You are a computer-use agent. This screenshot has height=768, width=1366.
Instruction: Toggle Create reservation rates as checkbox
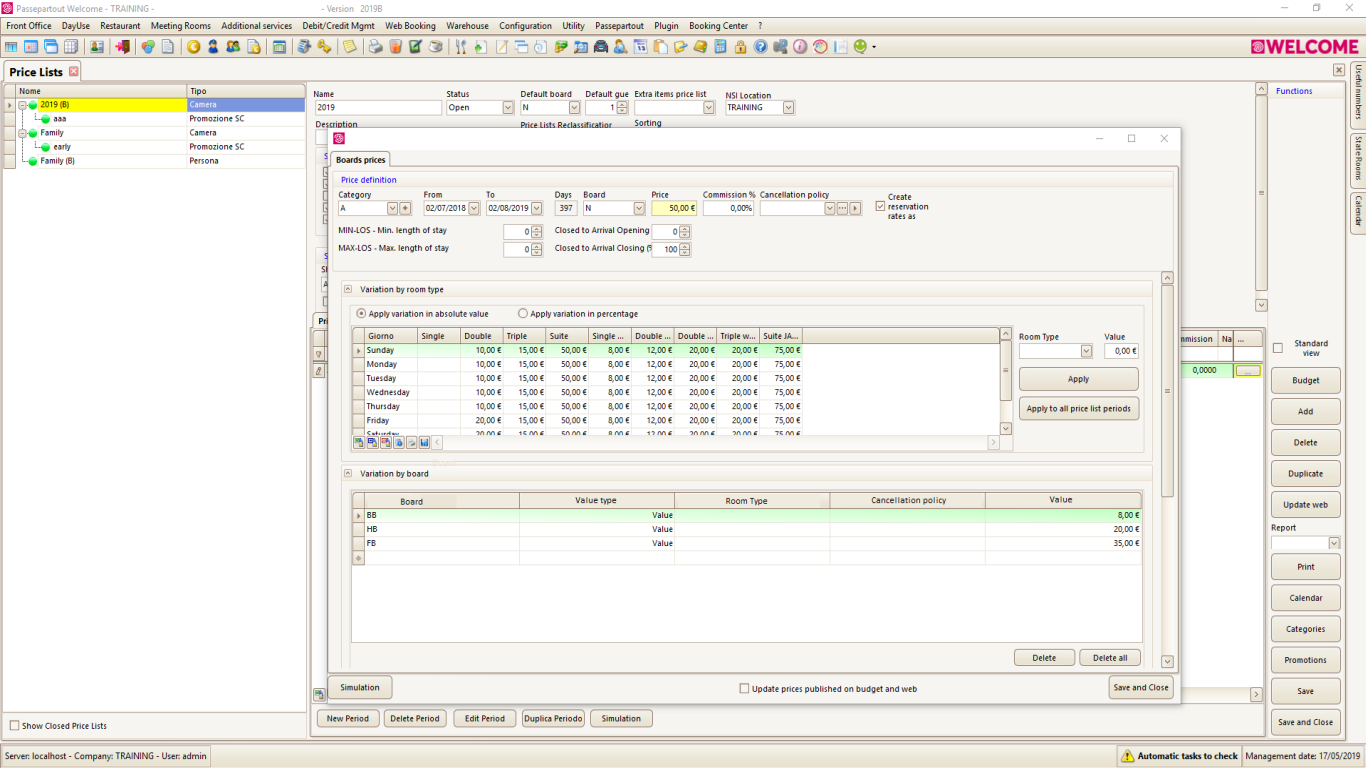tap(880, 207)
